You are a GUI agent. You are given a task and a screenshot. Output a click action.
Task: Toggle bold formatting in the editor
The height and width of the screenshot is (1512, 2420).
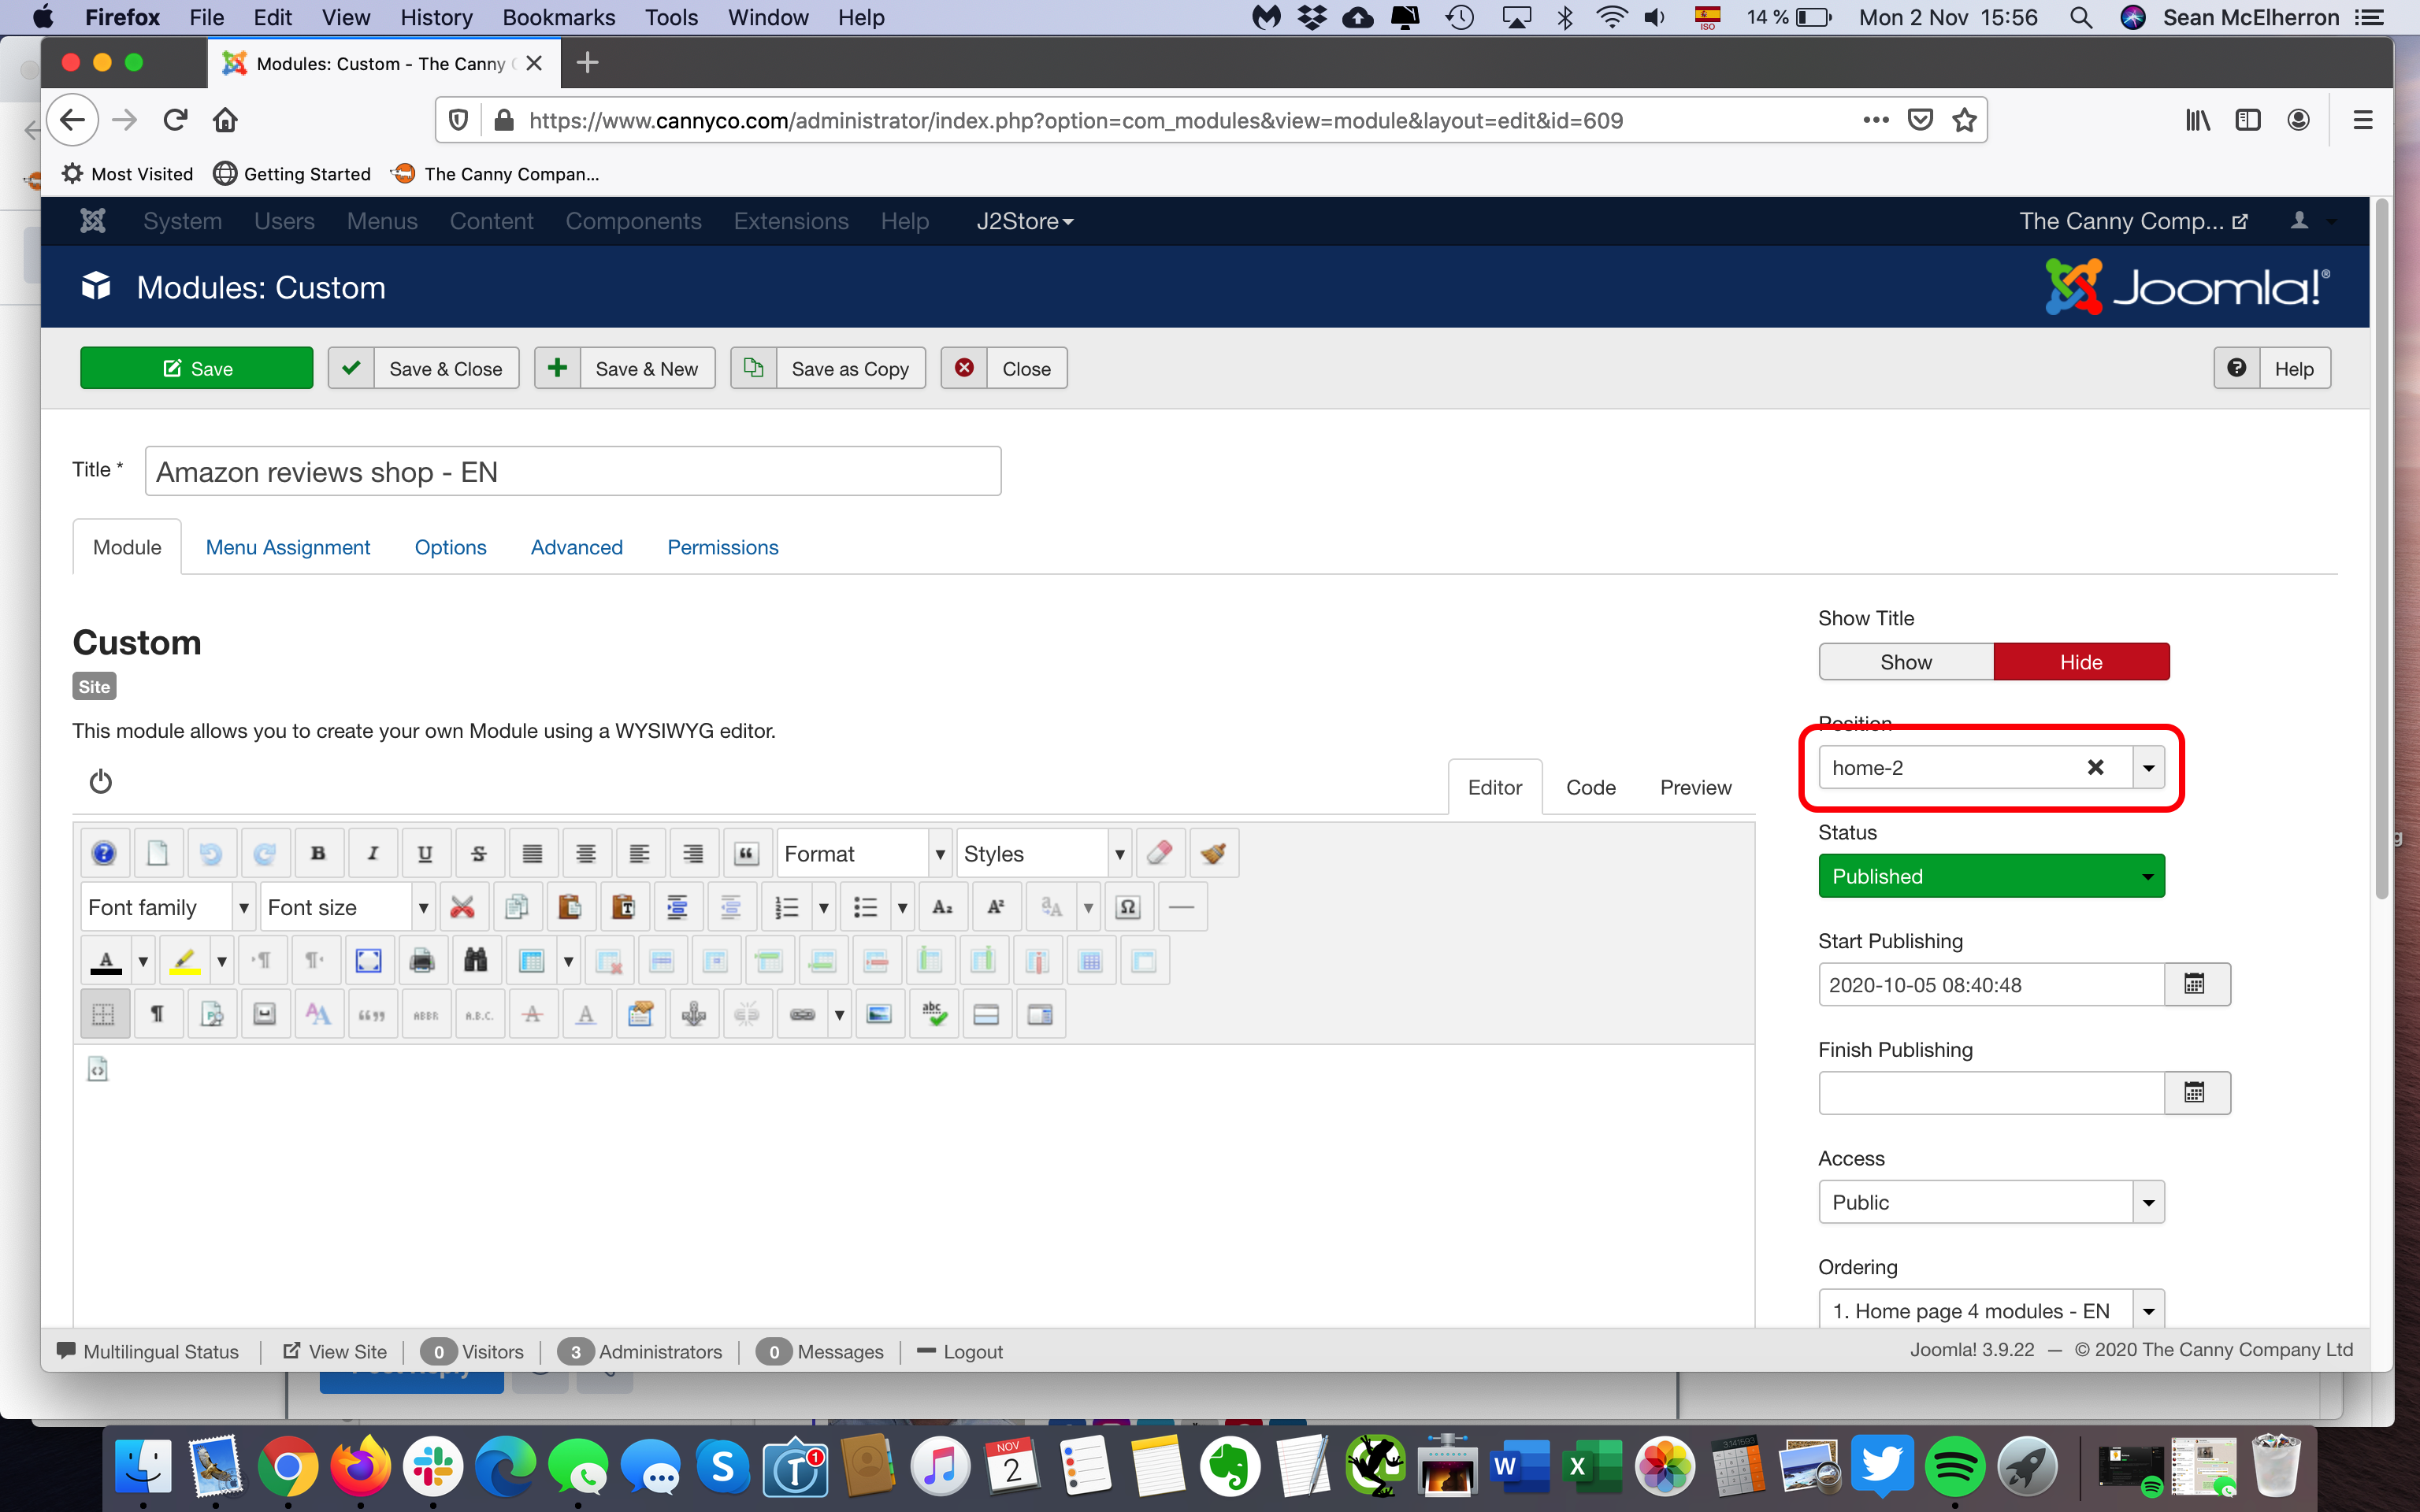[318, 853]
